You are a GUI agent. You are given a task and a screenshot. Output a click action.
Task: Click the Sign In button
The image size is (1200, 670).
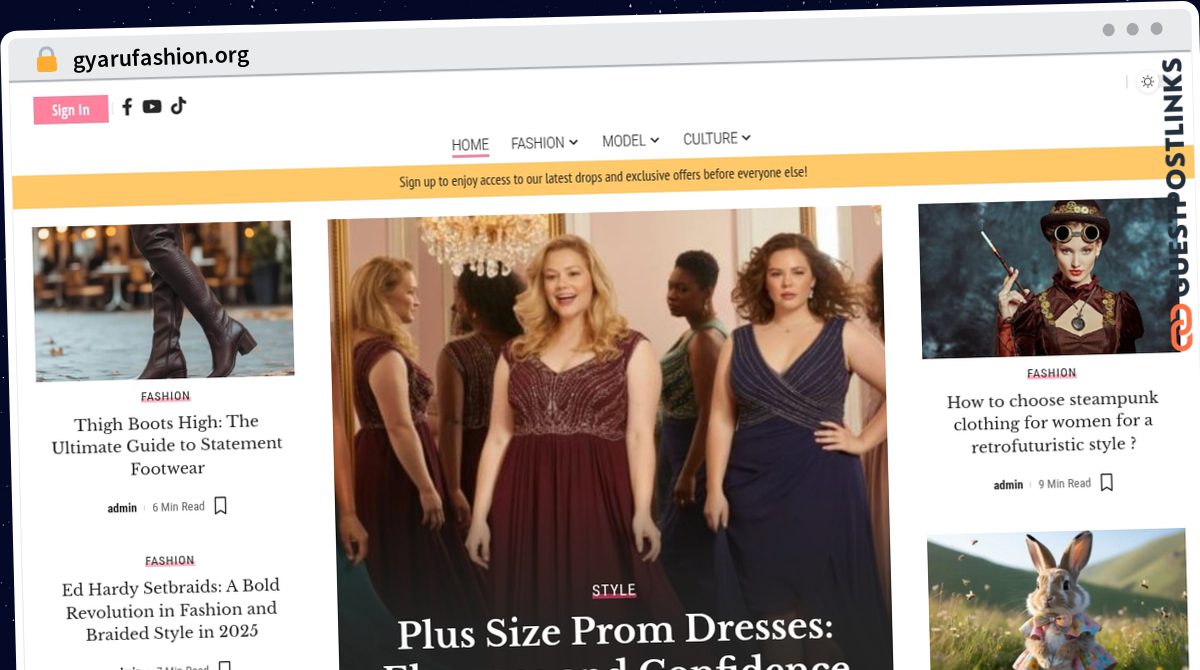70,110
